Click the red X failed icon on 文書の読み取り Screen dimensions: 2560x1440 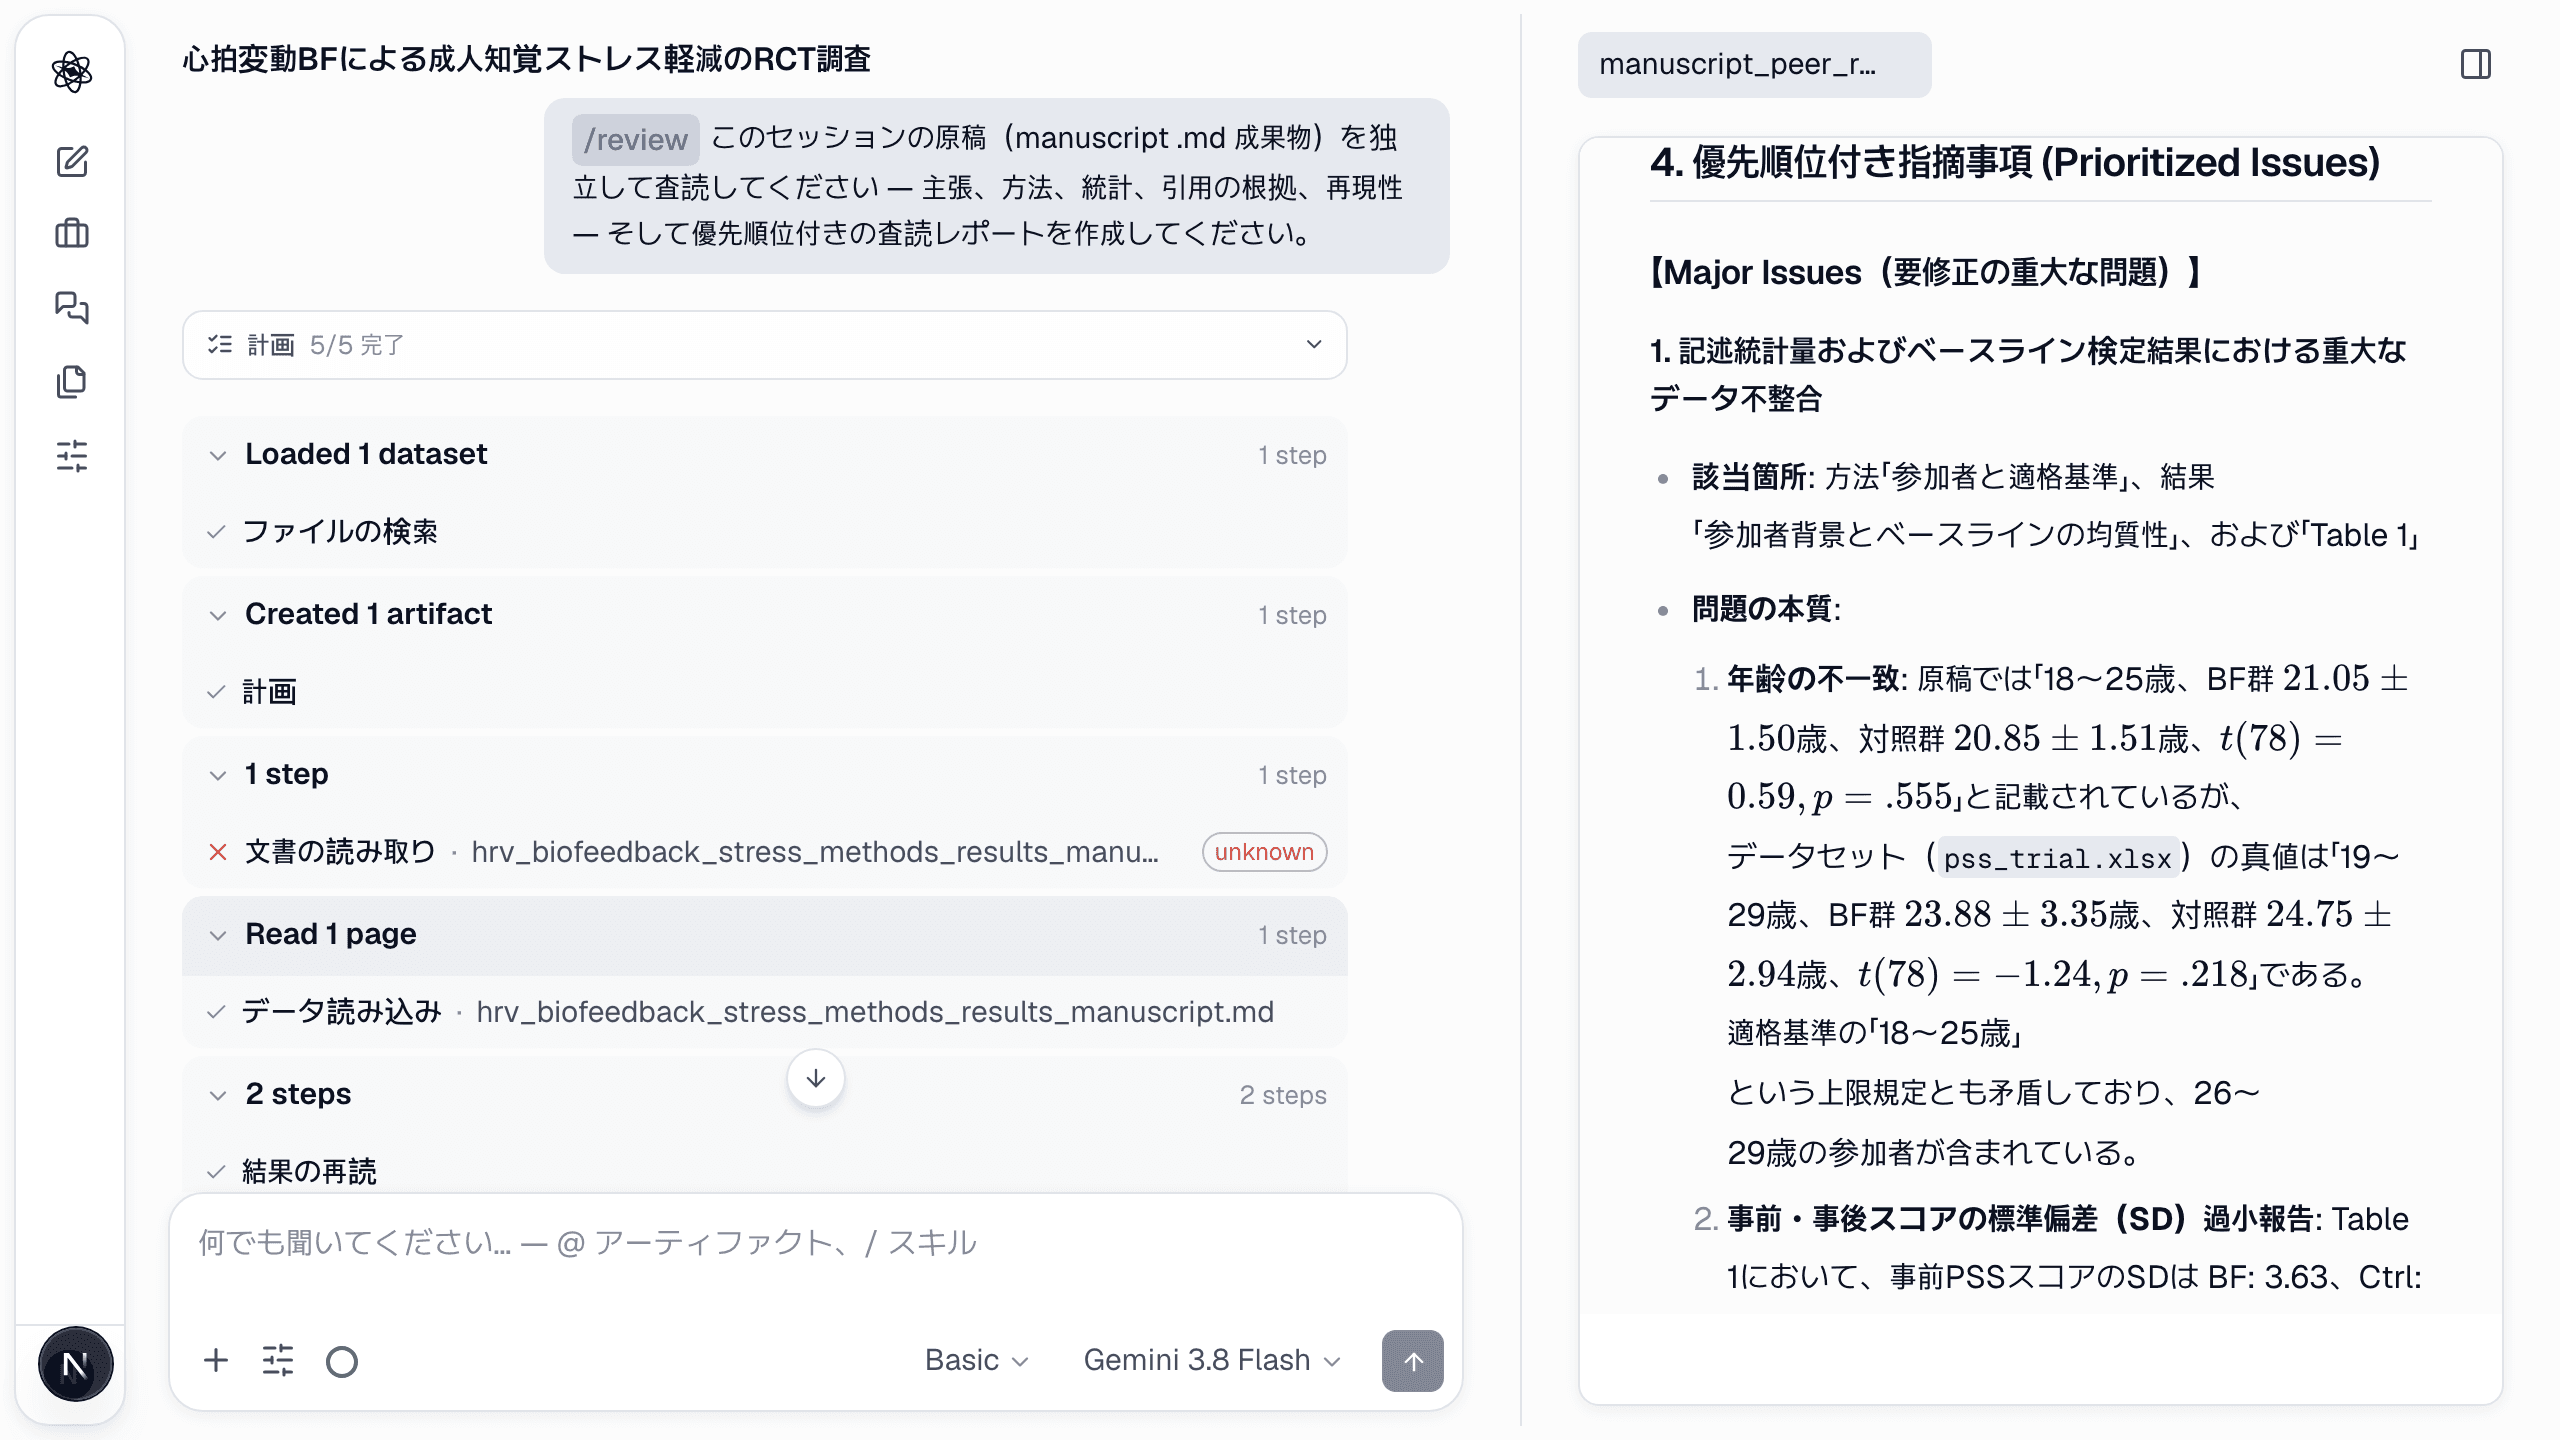[217, 852]
